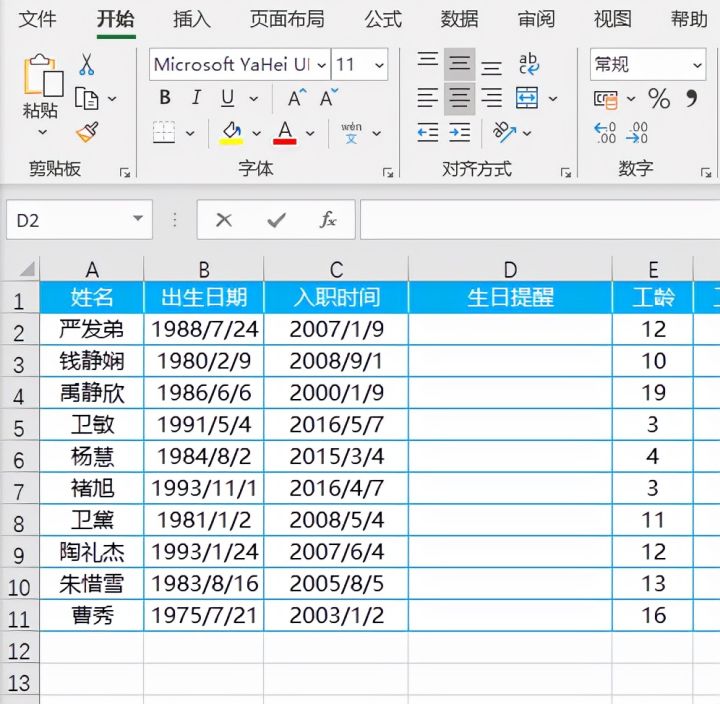Click accounting number format icon

point(606,99)
